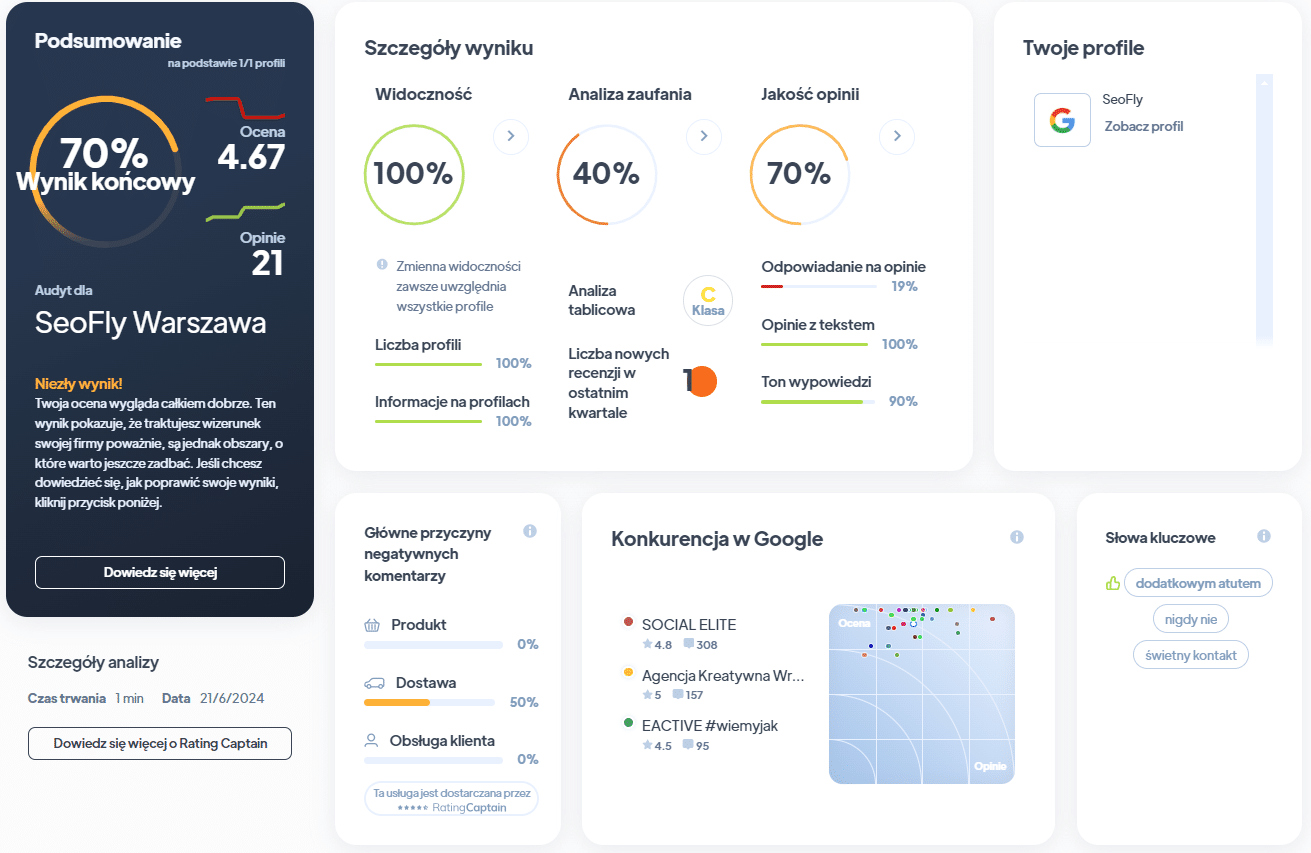The height and width of the screenshot is (853, 1311).
Task: Select the nigdy nie keyword tag
Action: [x=1191, y=619]
